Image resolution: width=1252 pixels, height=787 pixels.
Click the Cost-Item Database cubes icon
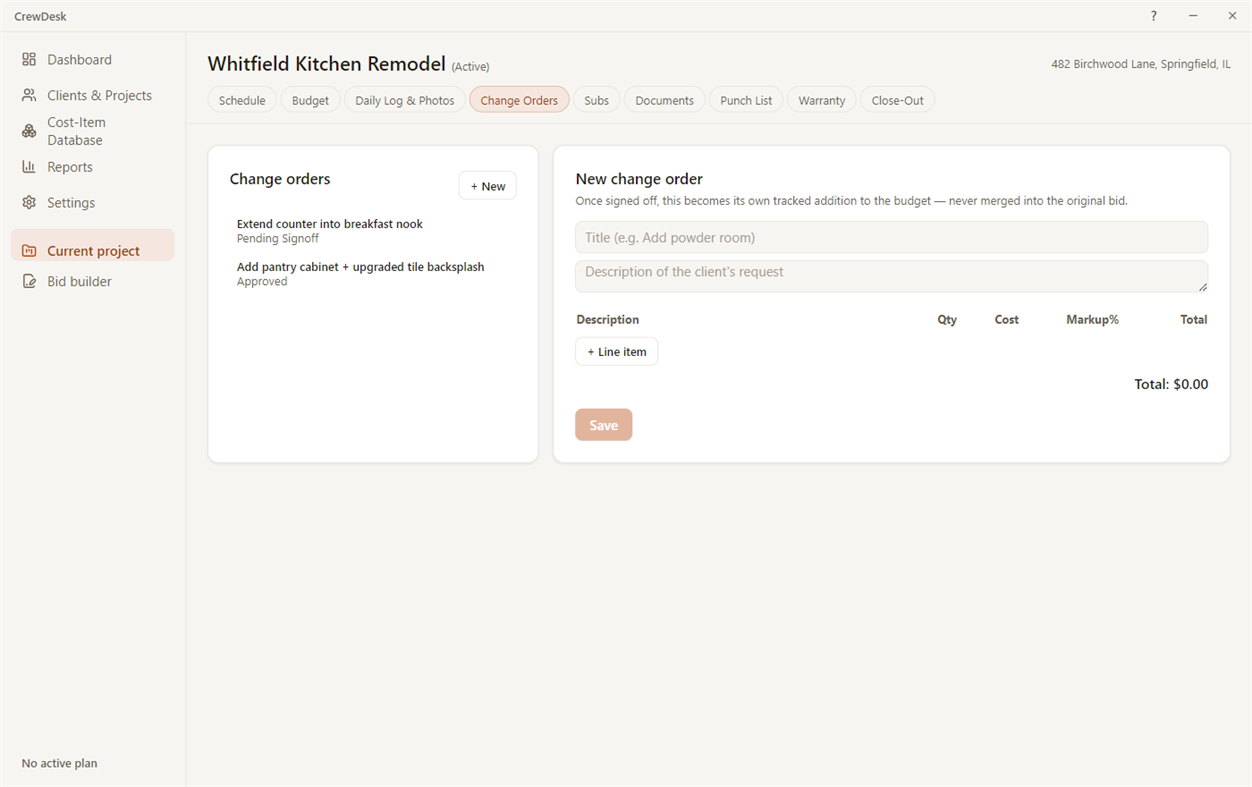29,131
